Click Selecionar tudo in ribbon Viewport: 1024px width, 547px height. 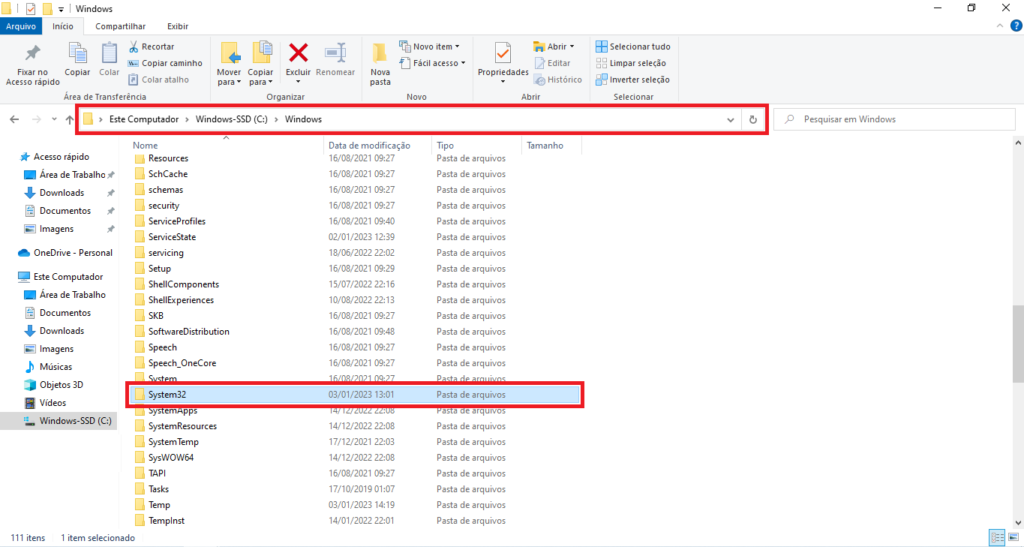tap(632, 46)
